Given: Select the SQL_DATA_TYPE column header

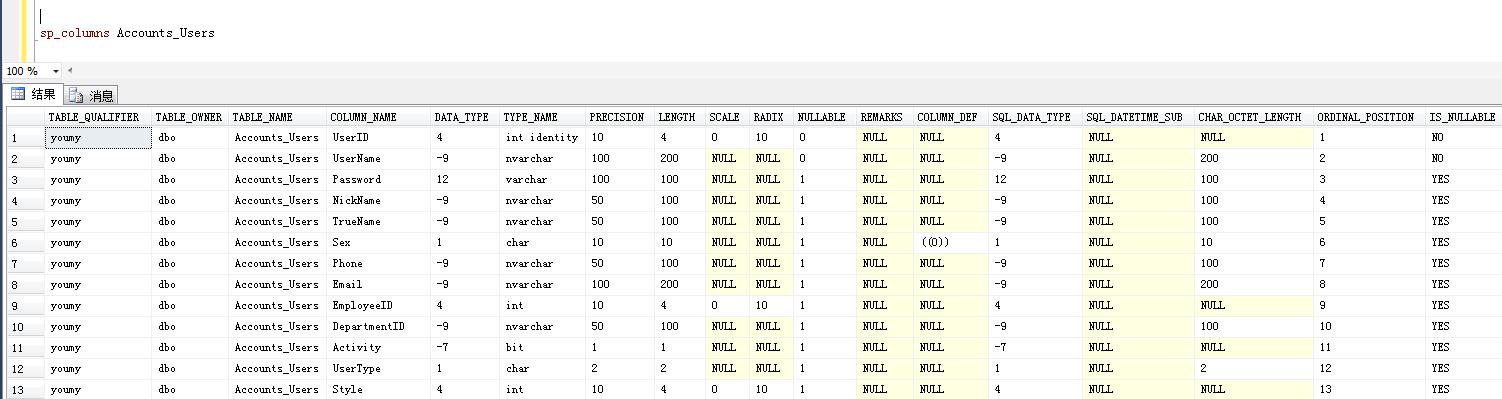Looking at the screenshot, I should point(1035,117).
